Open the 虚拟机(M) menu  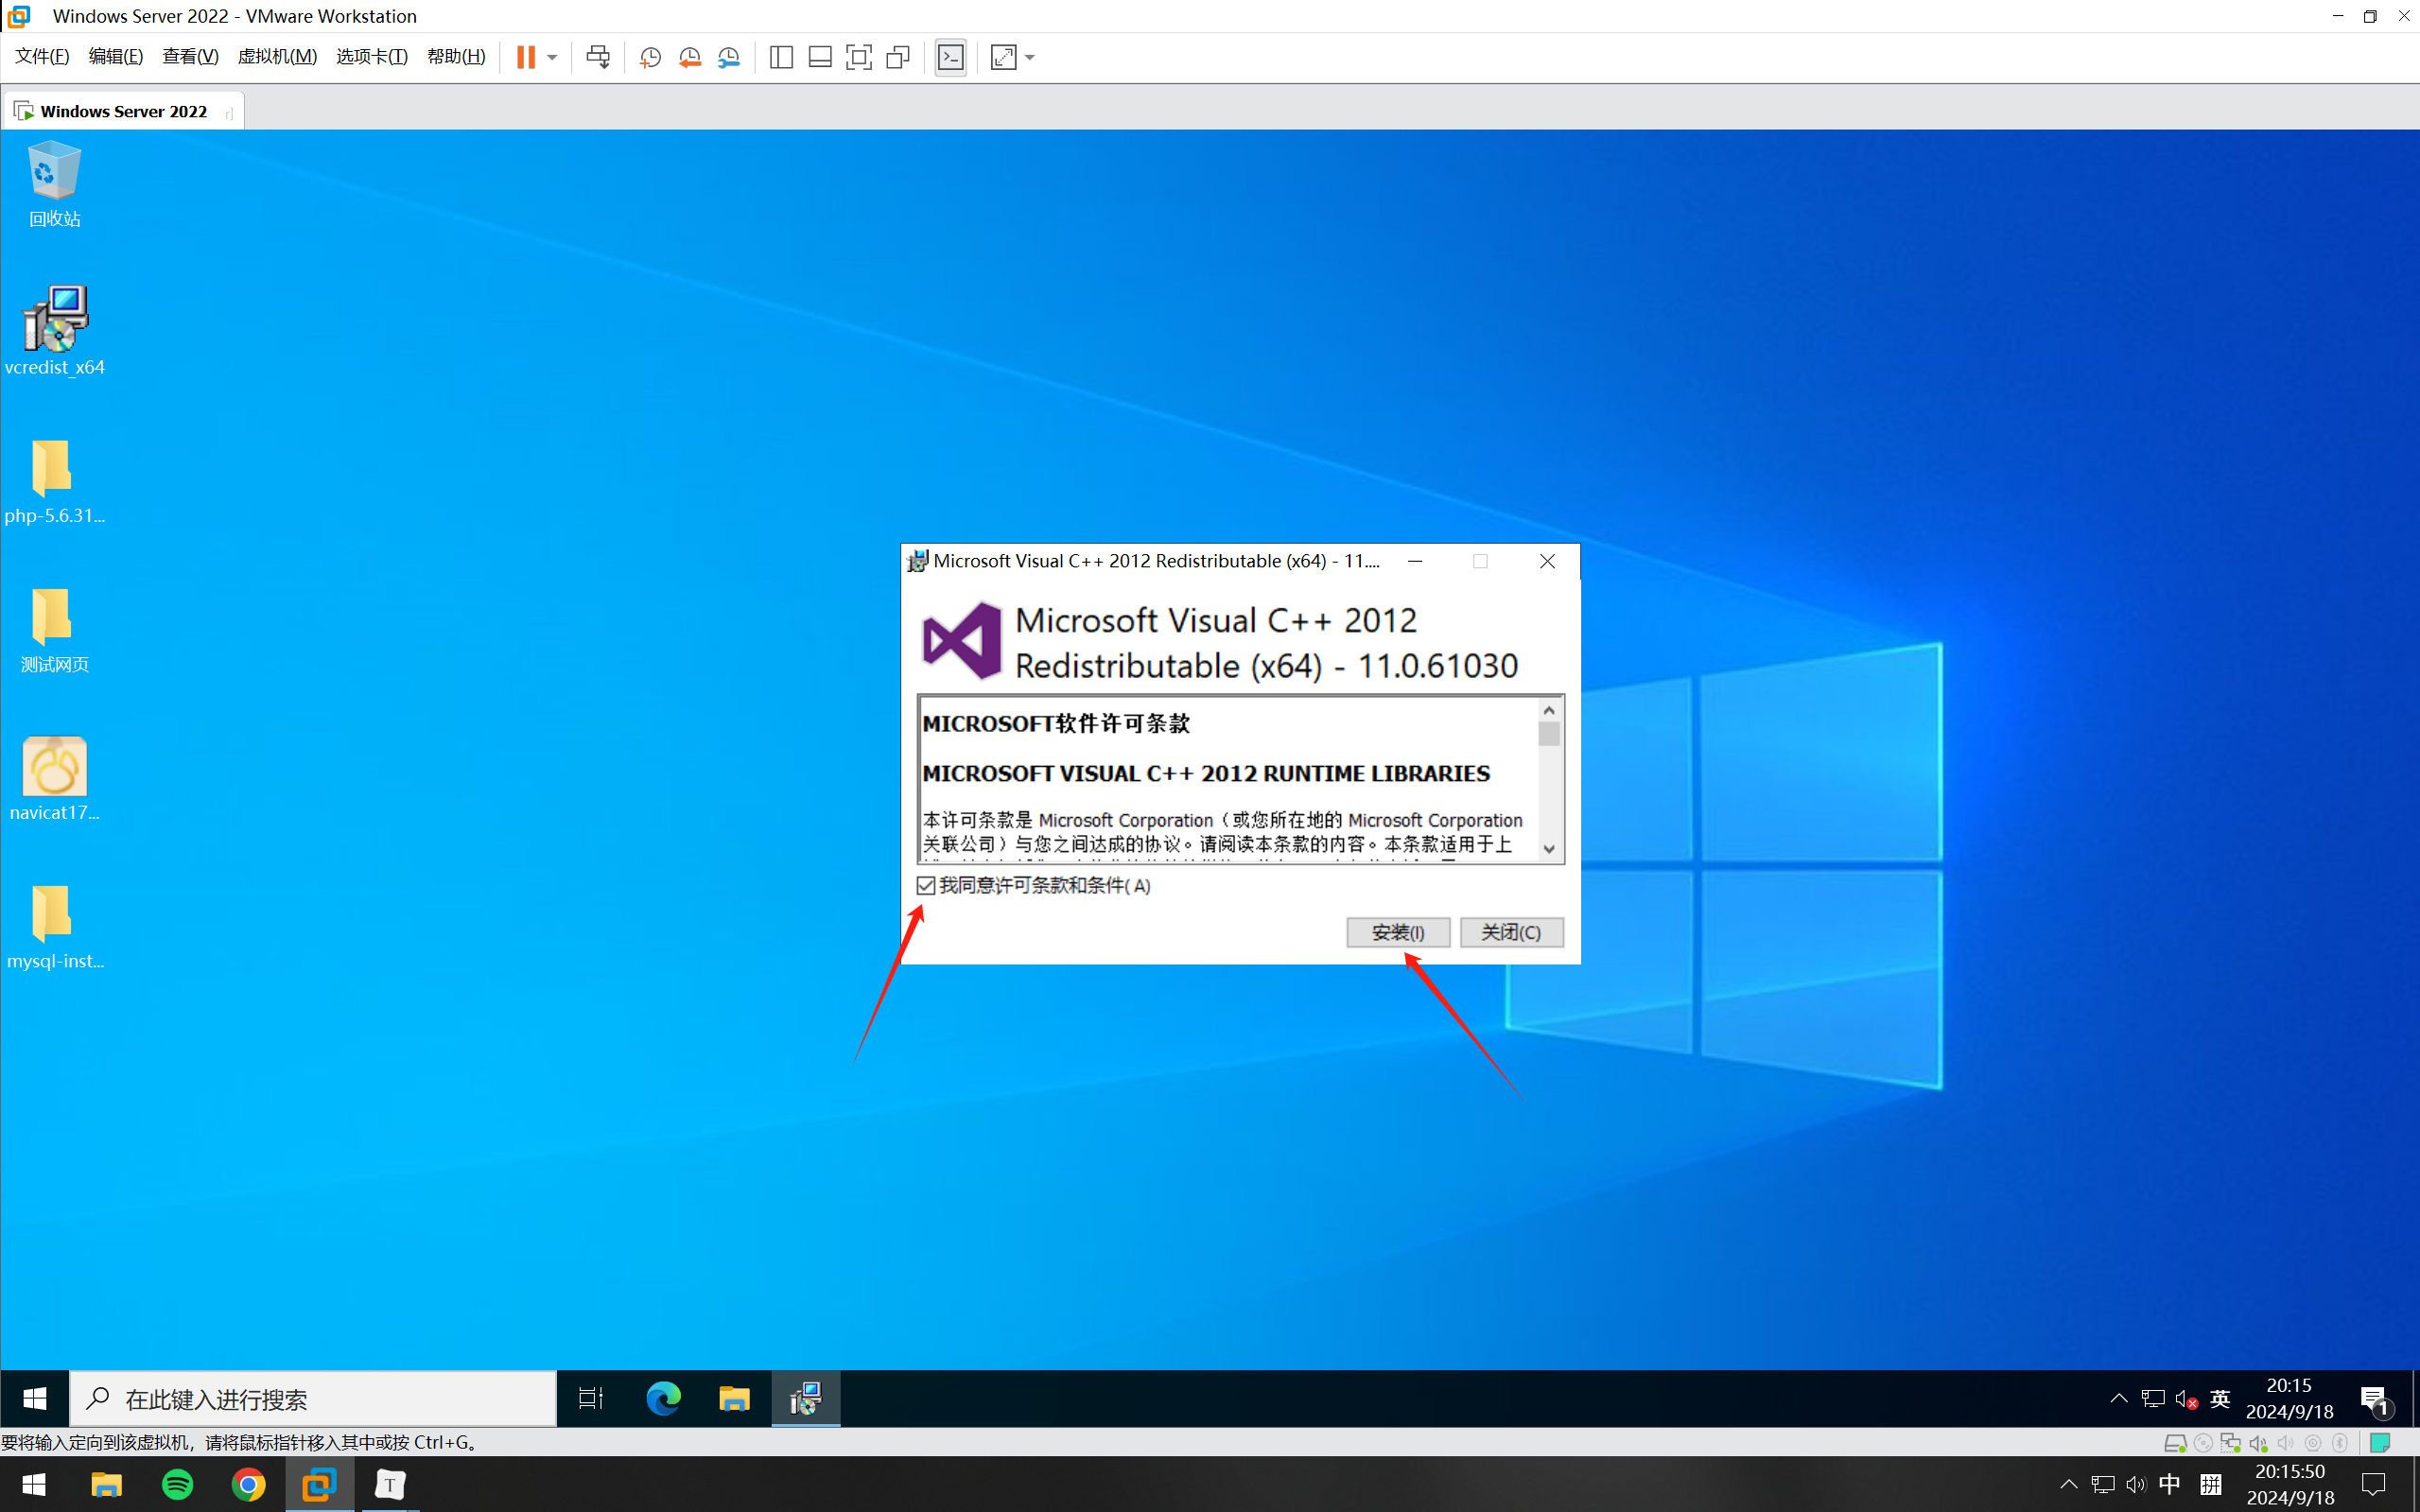(x=277, y=57)
